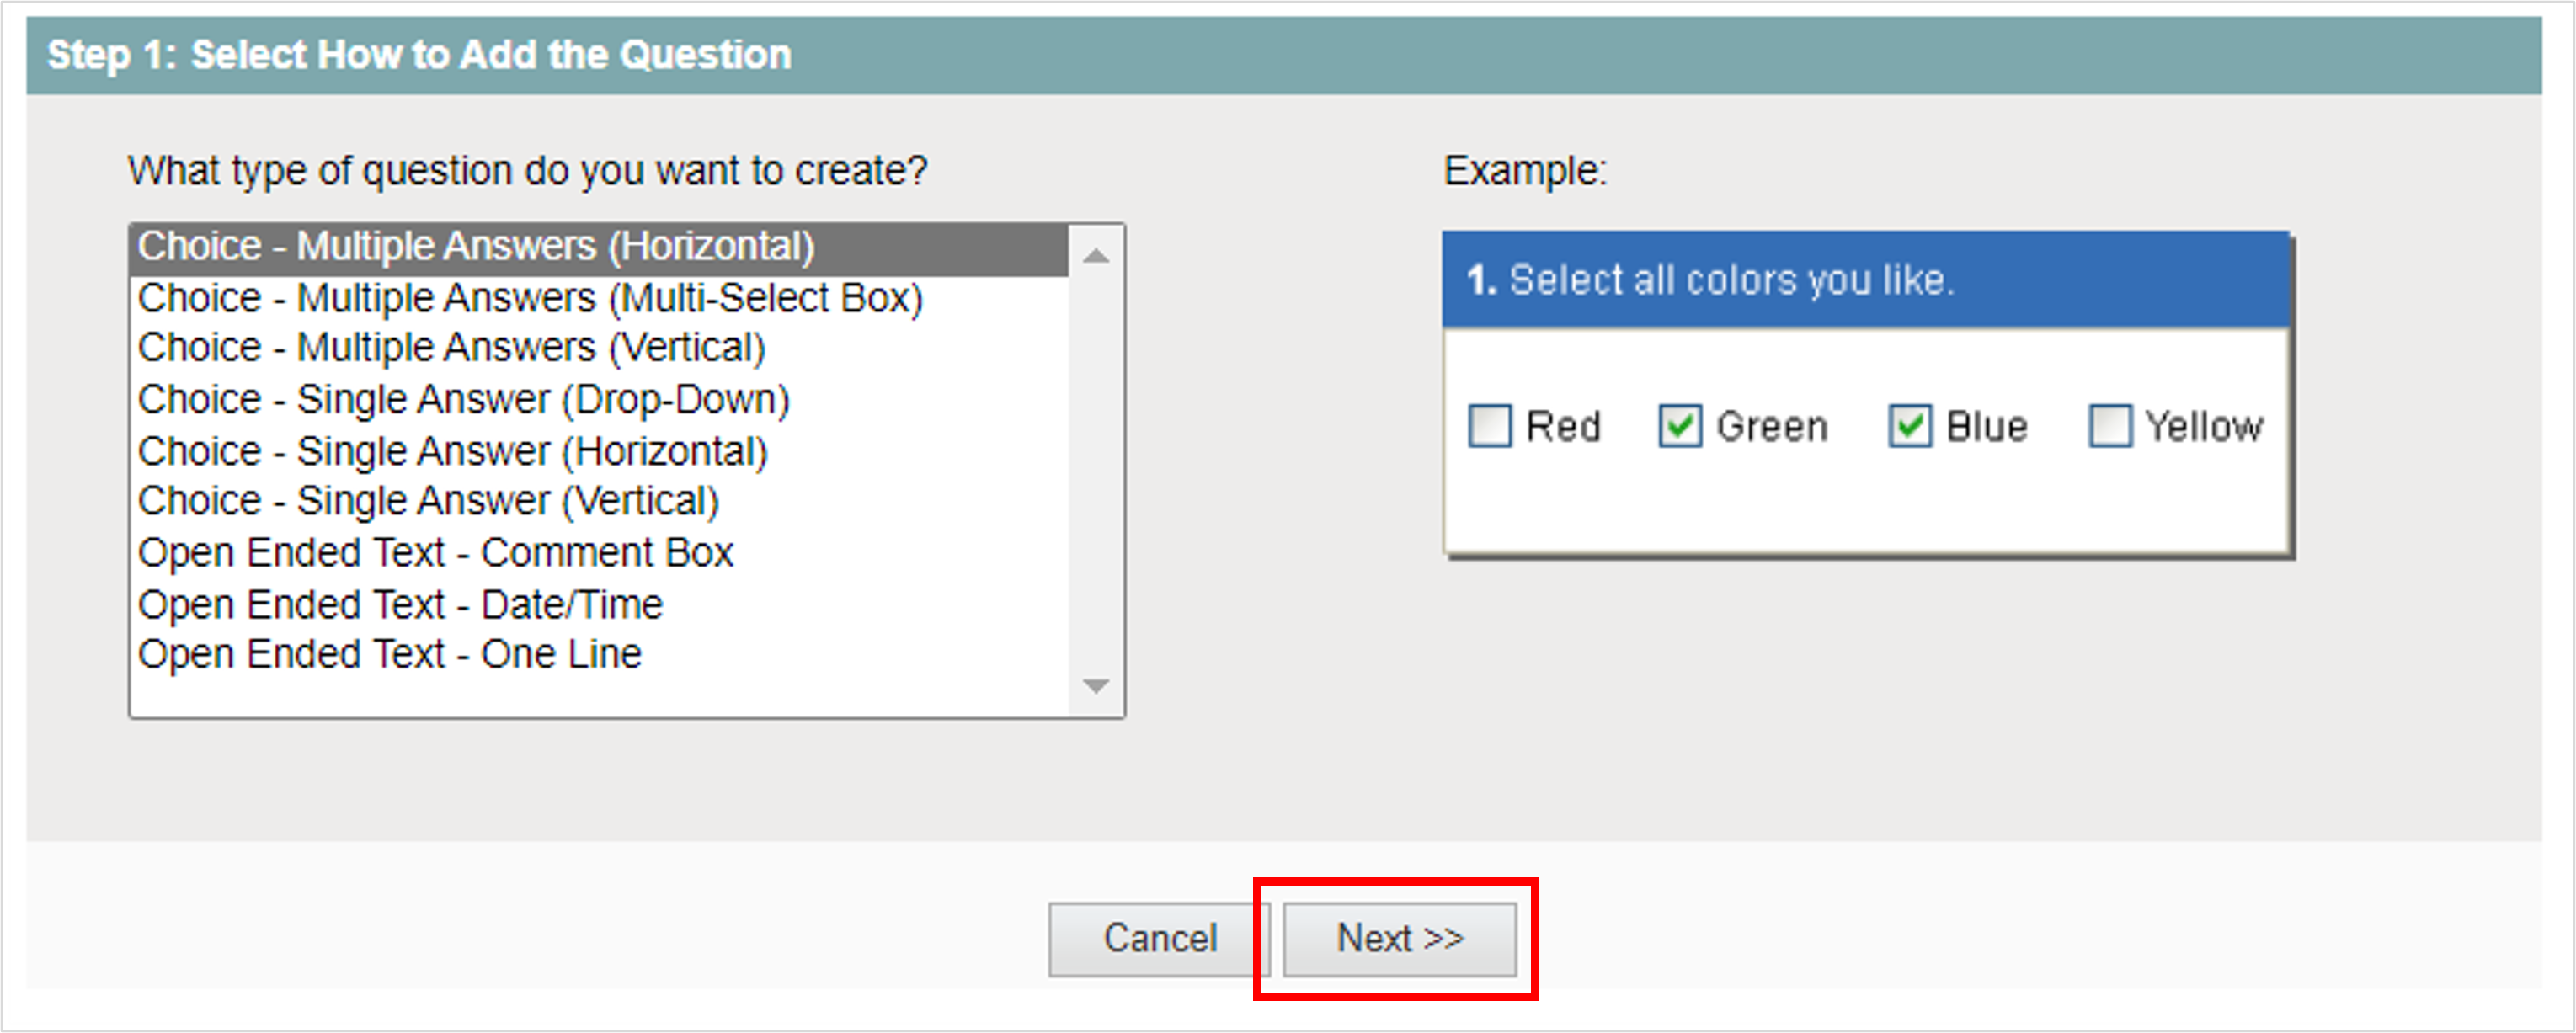The image size is (2576, 1033).
Task: Check the Yellow checkbox in the example
Action: point(2110,427)
